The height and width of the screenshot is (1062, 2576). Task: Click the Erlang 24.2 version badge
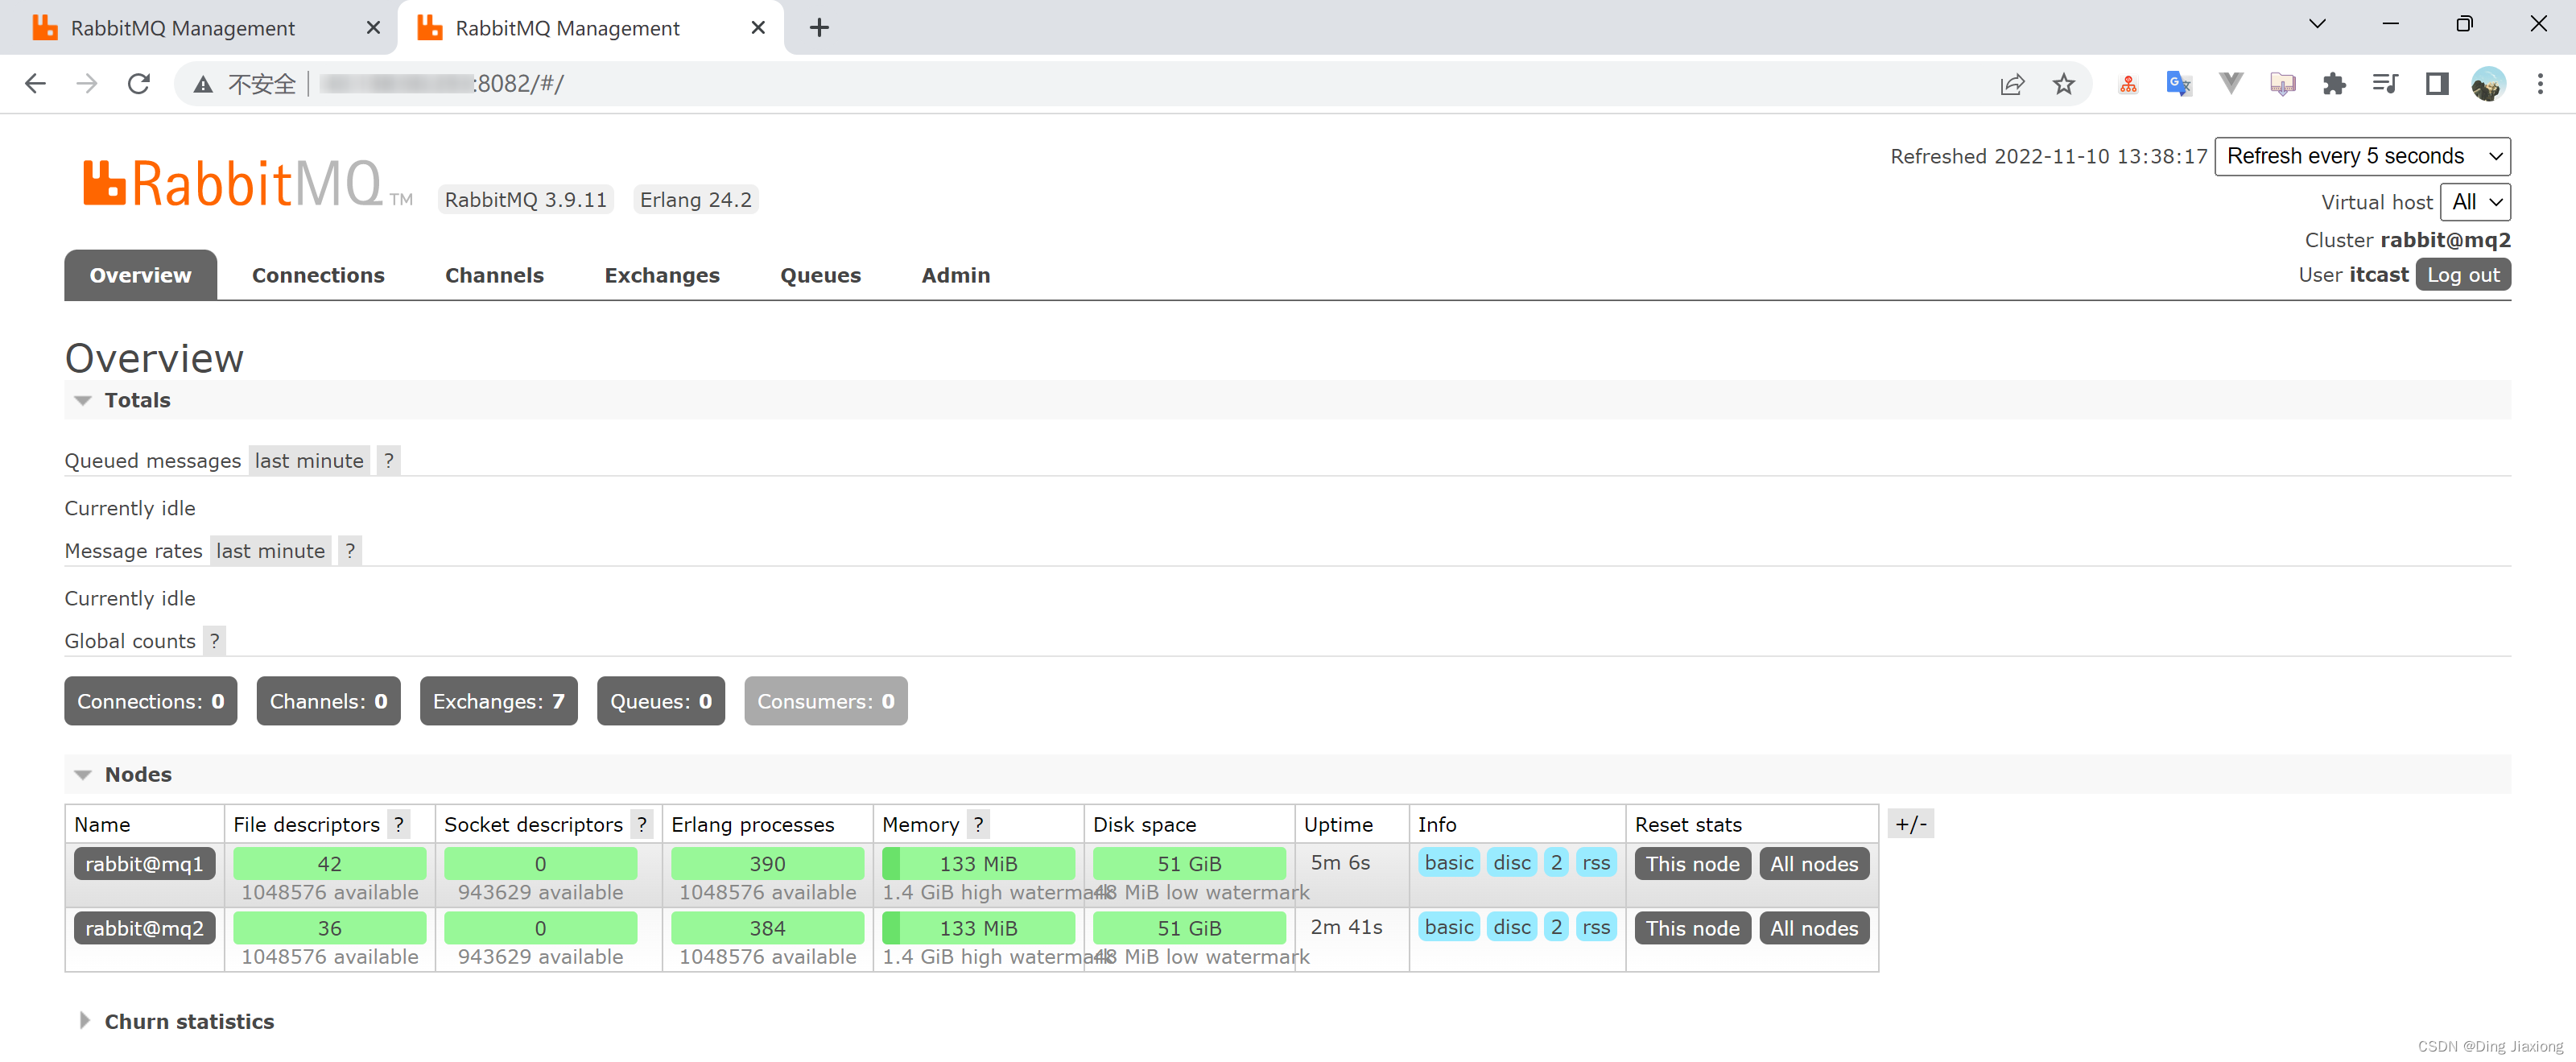695,200
